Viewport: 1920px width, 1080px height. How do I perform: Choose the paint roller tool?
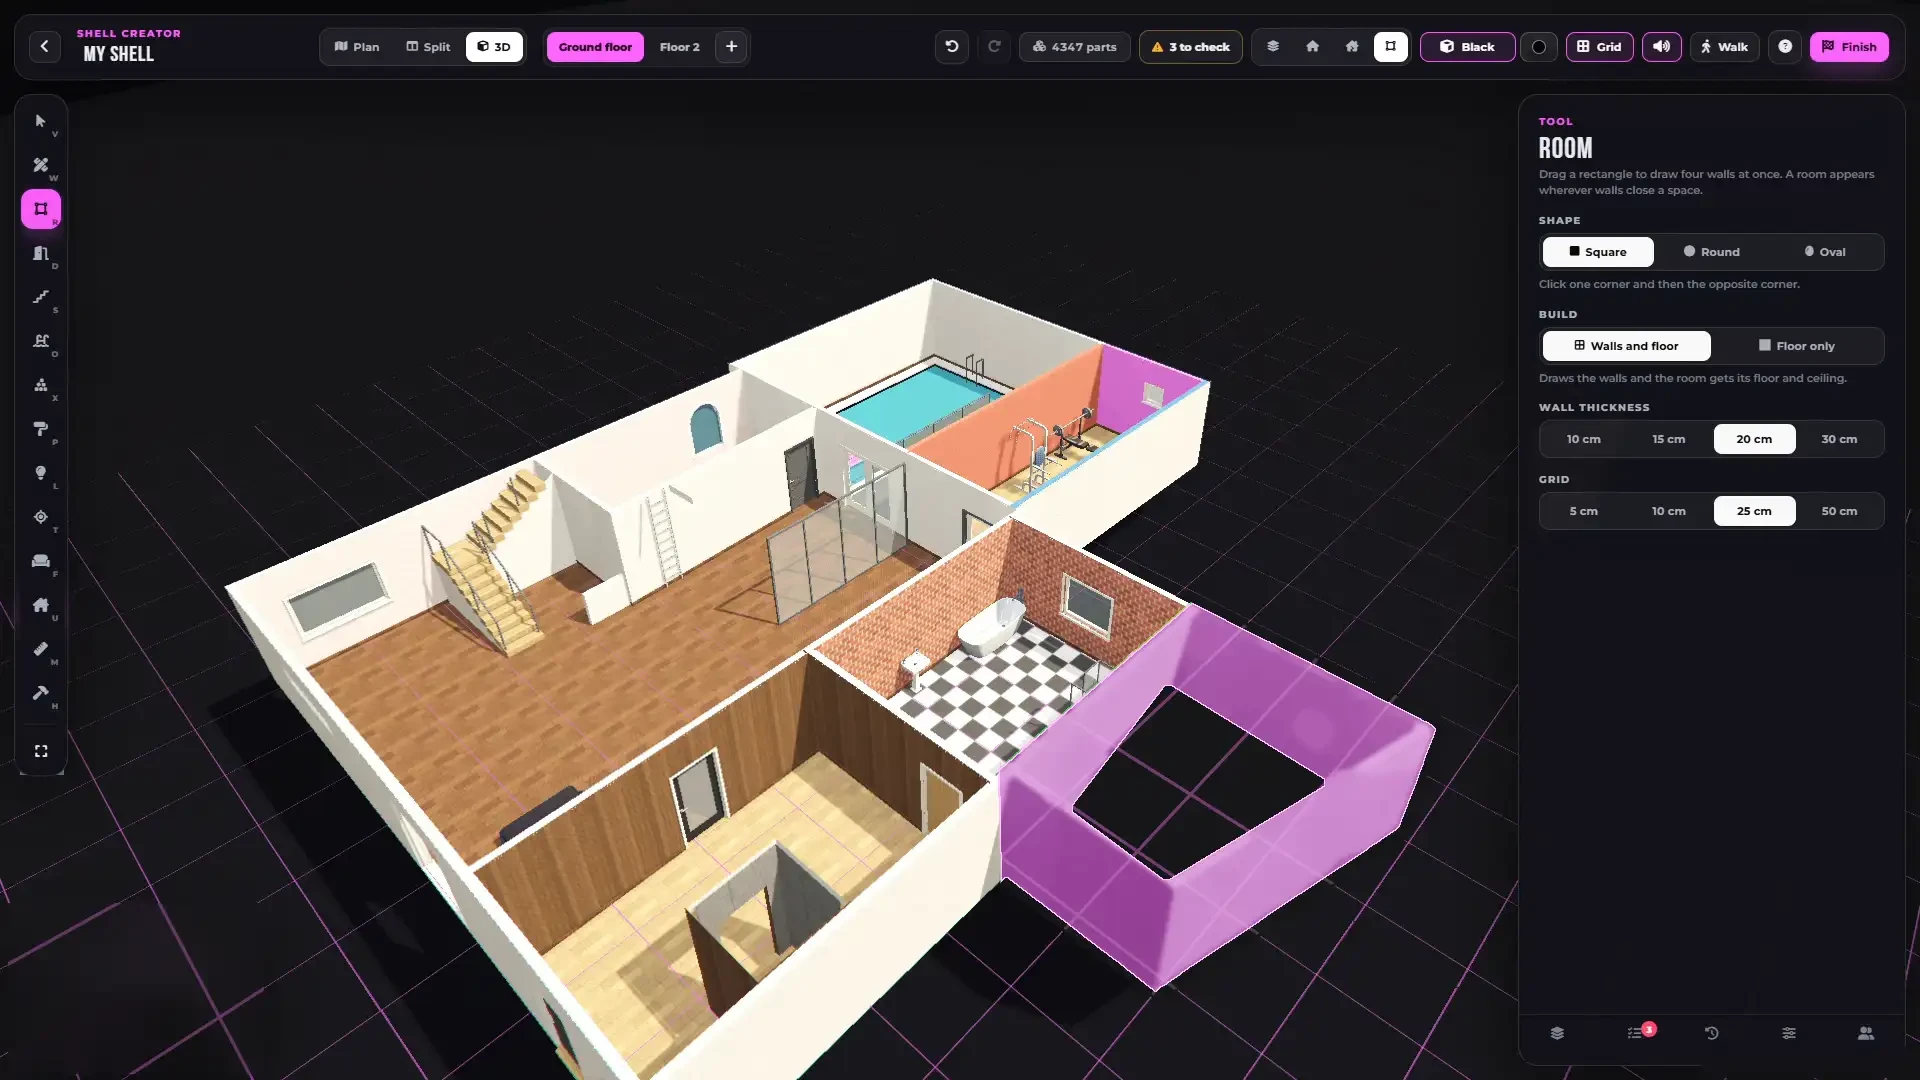(x=41, y=429)
